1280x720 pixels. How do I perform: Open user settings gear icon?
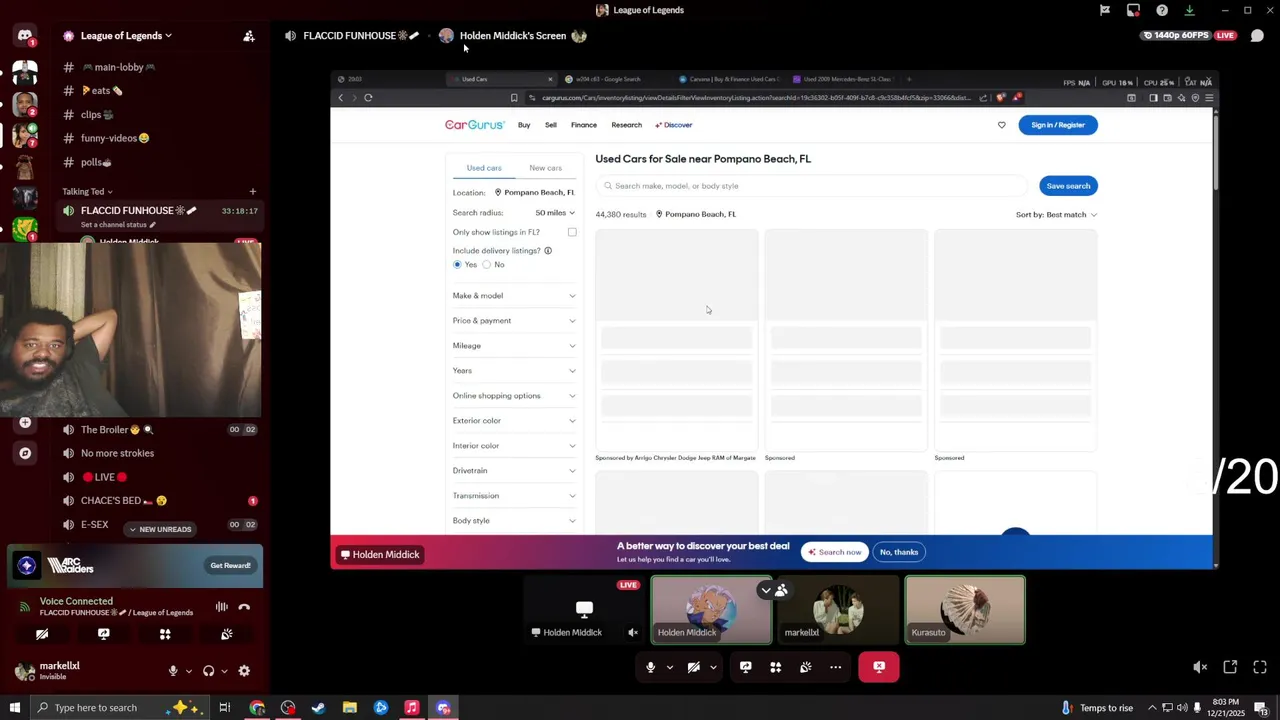coord(244,671)
